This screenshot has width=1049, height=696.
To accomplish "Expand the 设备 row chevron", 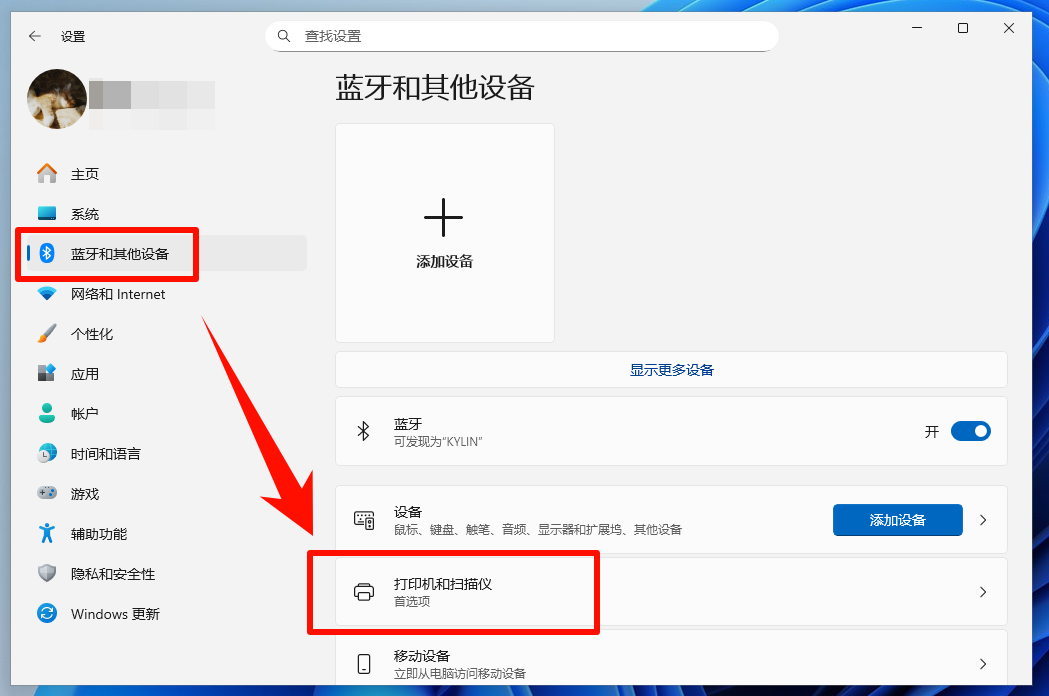I will [983, 520].
